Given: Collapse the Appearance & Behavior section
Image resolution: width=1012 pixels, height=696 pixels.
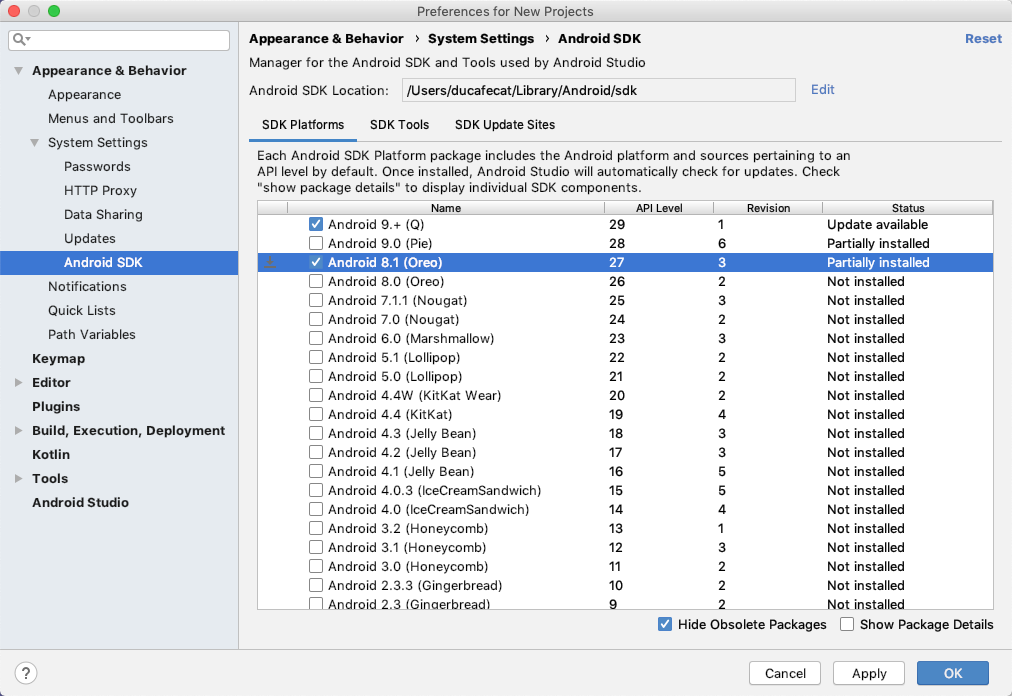Looking at the screenshot, I should [x=19, y=71].
